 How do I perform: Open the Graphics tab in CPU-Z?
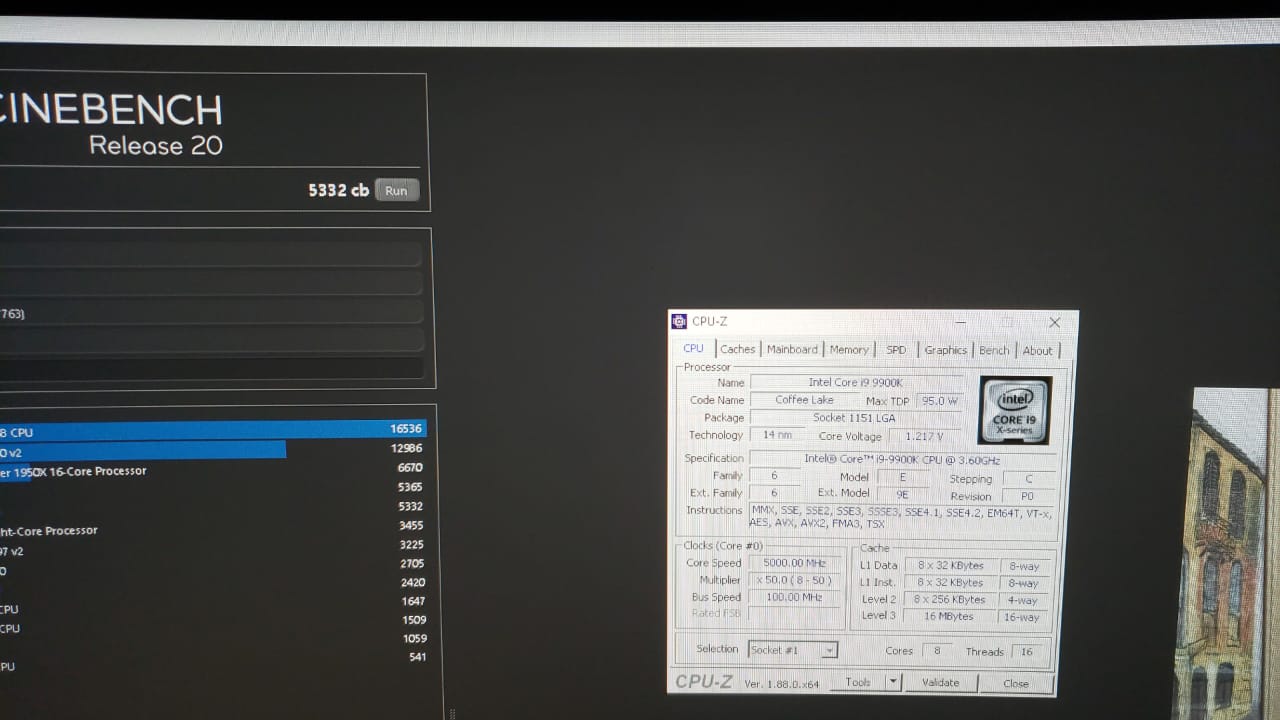(x=945, y=350)
